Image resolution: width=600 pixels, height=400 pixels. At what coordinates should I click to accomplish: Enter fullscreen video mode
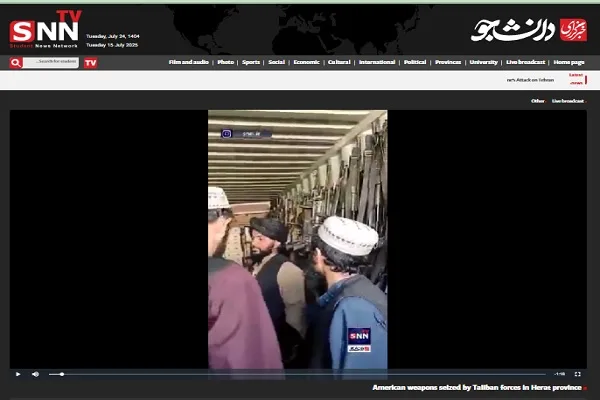coord(577,374)
